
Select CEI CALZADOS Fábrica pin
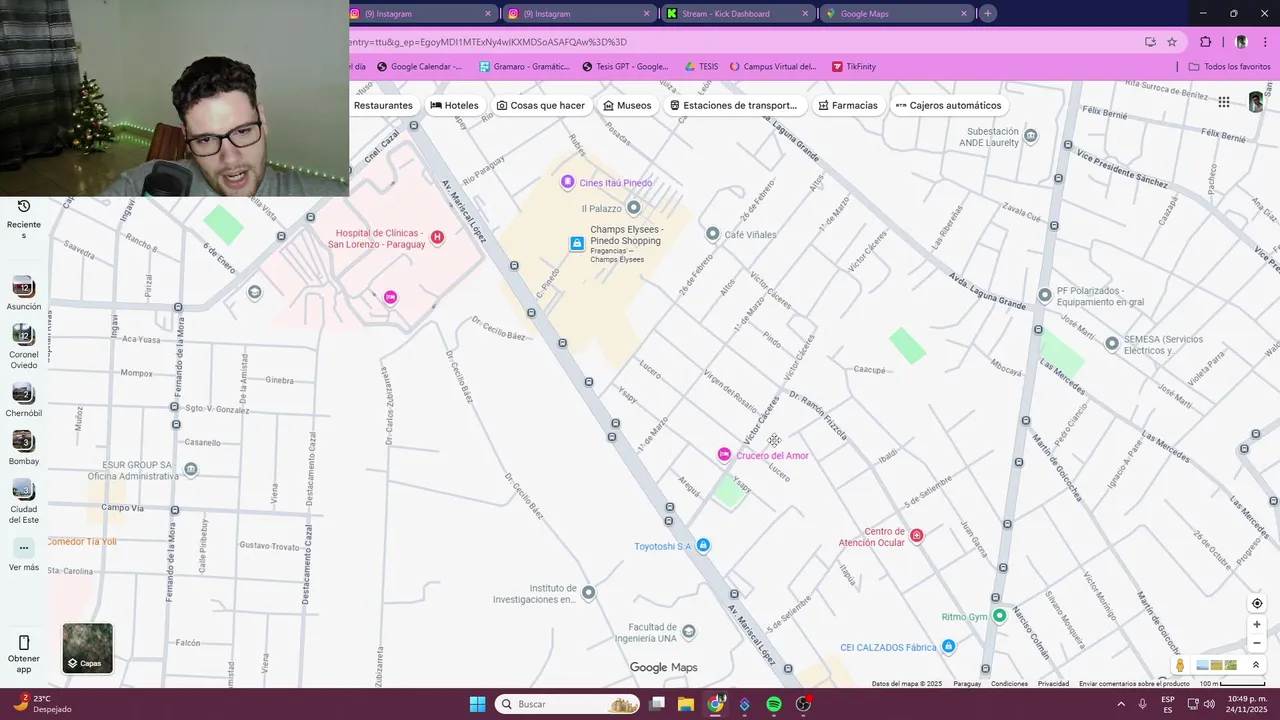pos(949,647)
